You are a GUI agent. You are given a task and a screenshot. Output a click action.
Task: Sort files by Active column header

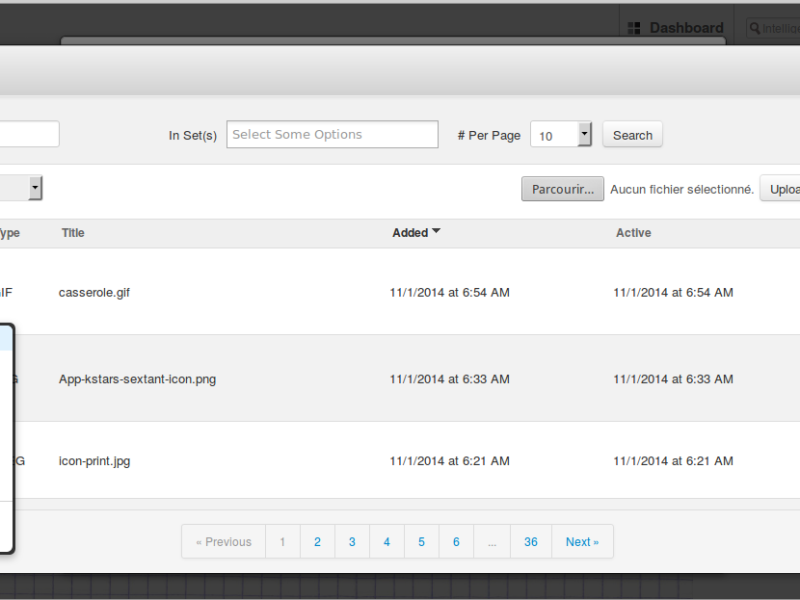(x=633, y=233)
